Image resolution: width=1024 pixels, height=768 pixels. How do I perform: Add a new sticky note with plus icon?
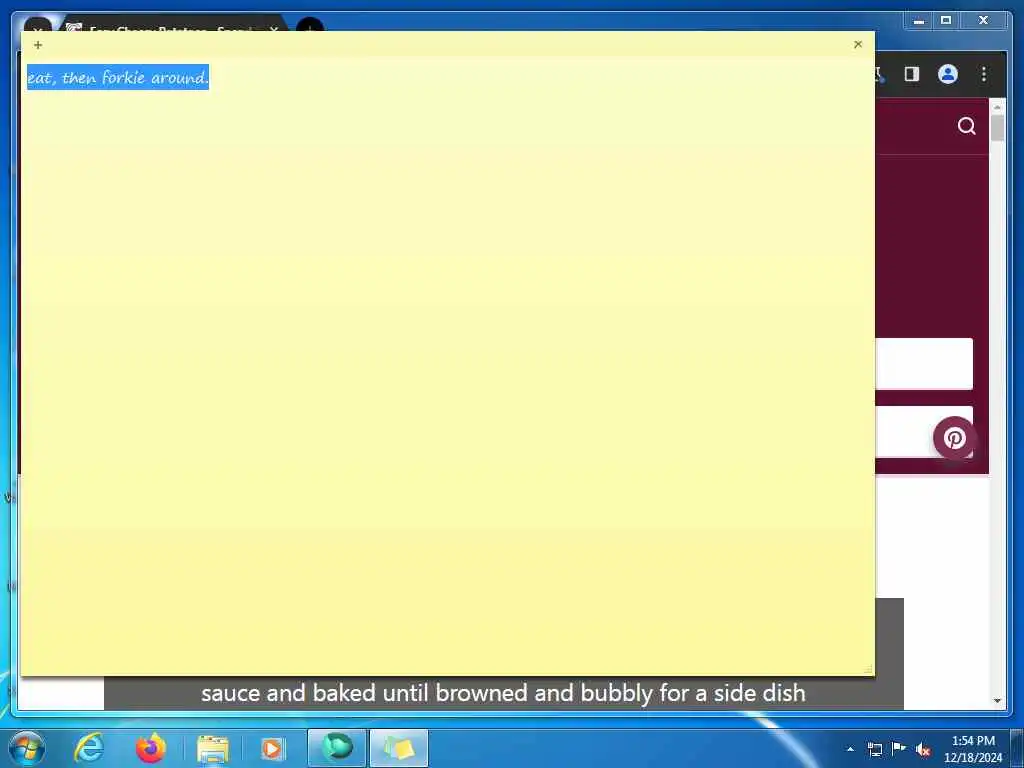(x=38, y=45)
